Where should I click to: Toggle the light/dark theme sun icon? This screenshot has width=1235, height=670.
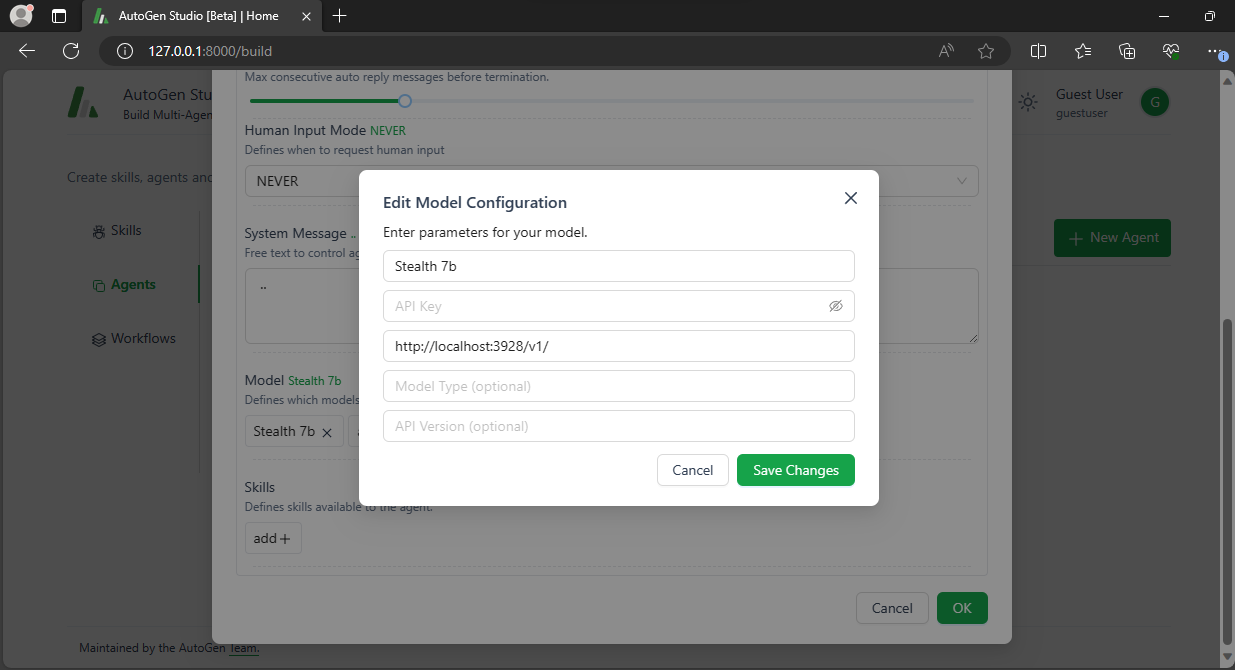tap(1027, 102)
